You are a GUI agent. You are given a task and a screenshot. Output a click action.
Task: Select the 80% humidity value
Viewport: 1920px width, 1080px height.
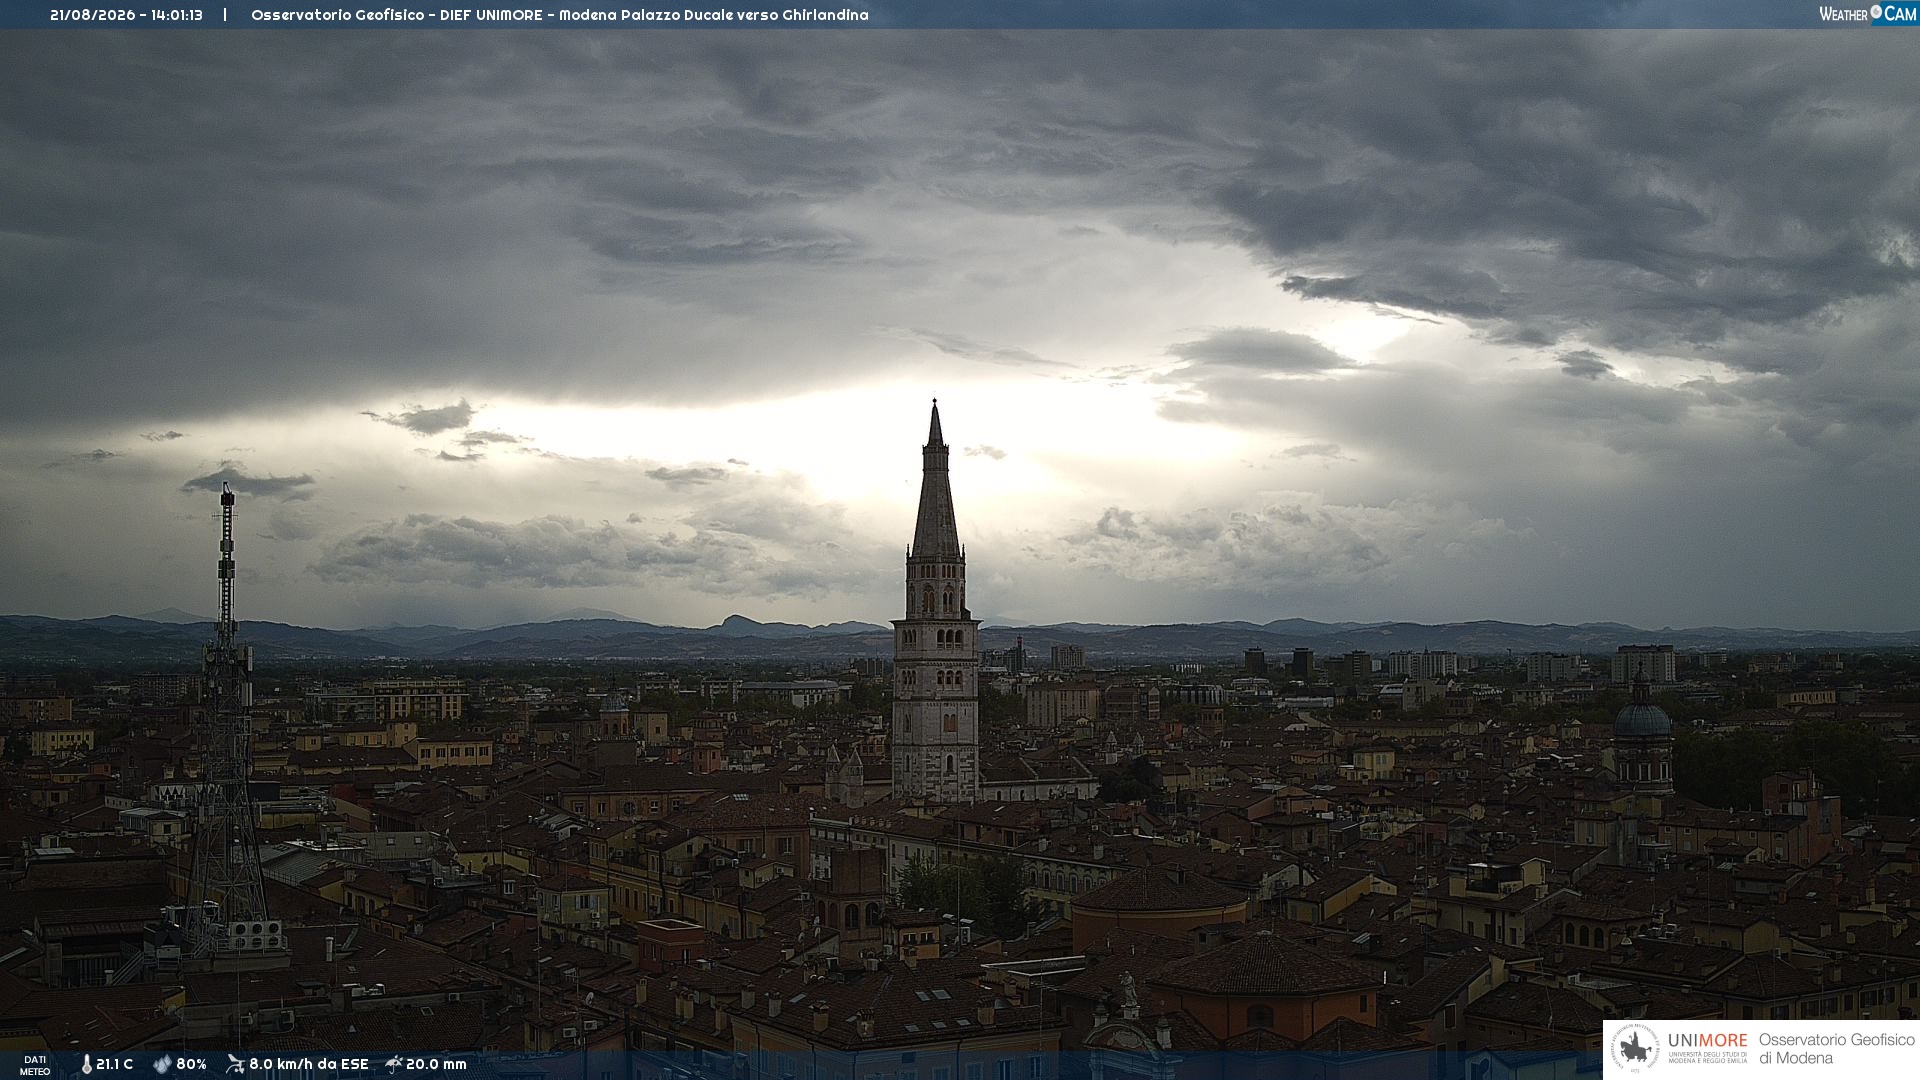191,1064
